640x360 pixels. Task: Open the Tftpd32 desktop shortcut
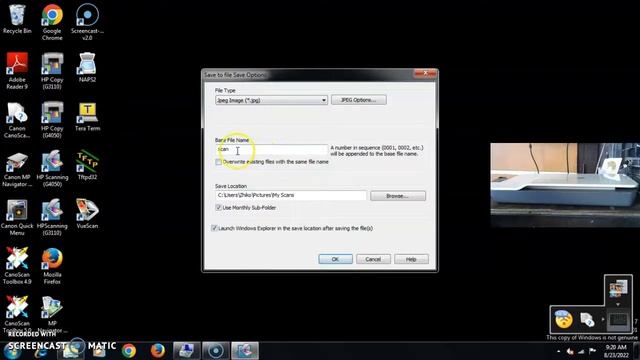[87, 165]
